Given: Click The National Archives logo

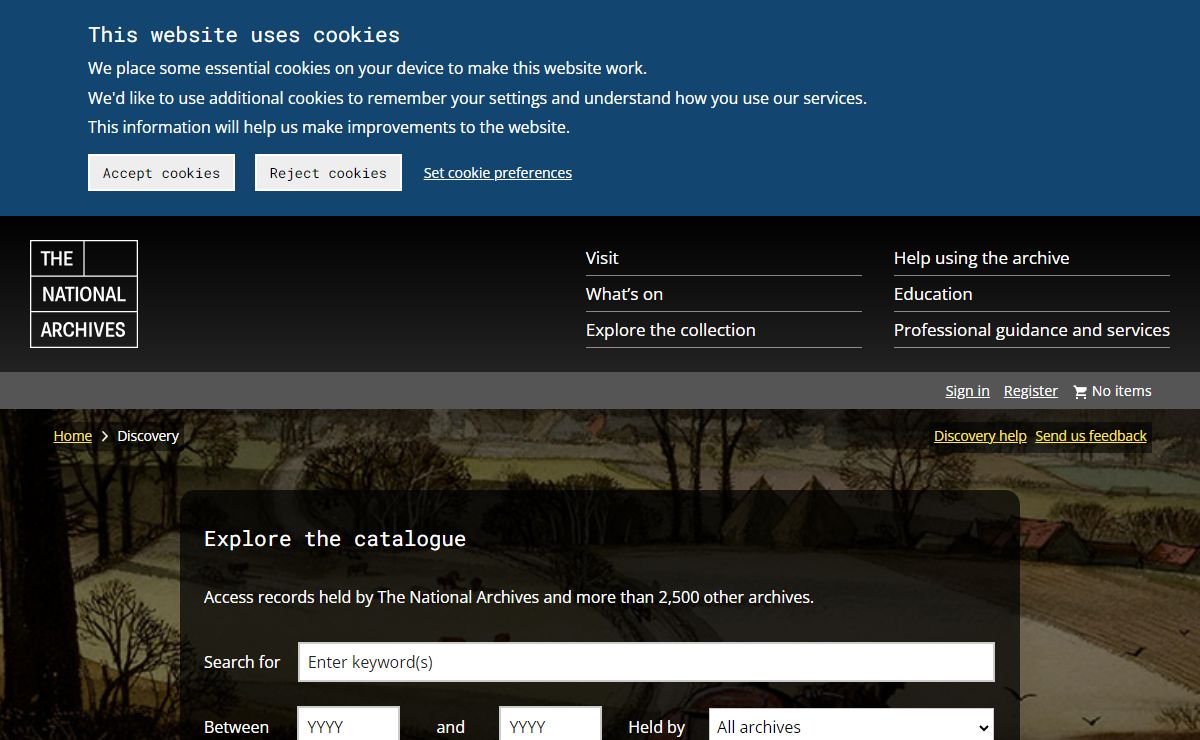Looking at the screenshot, I should [84, 294].
